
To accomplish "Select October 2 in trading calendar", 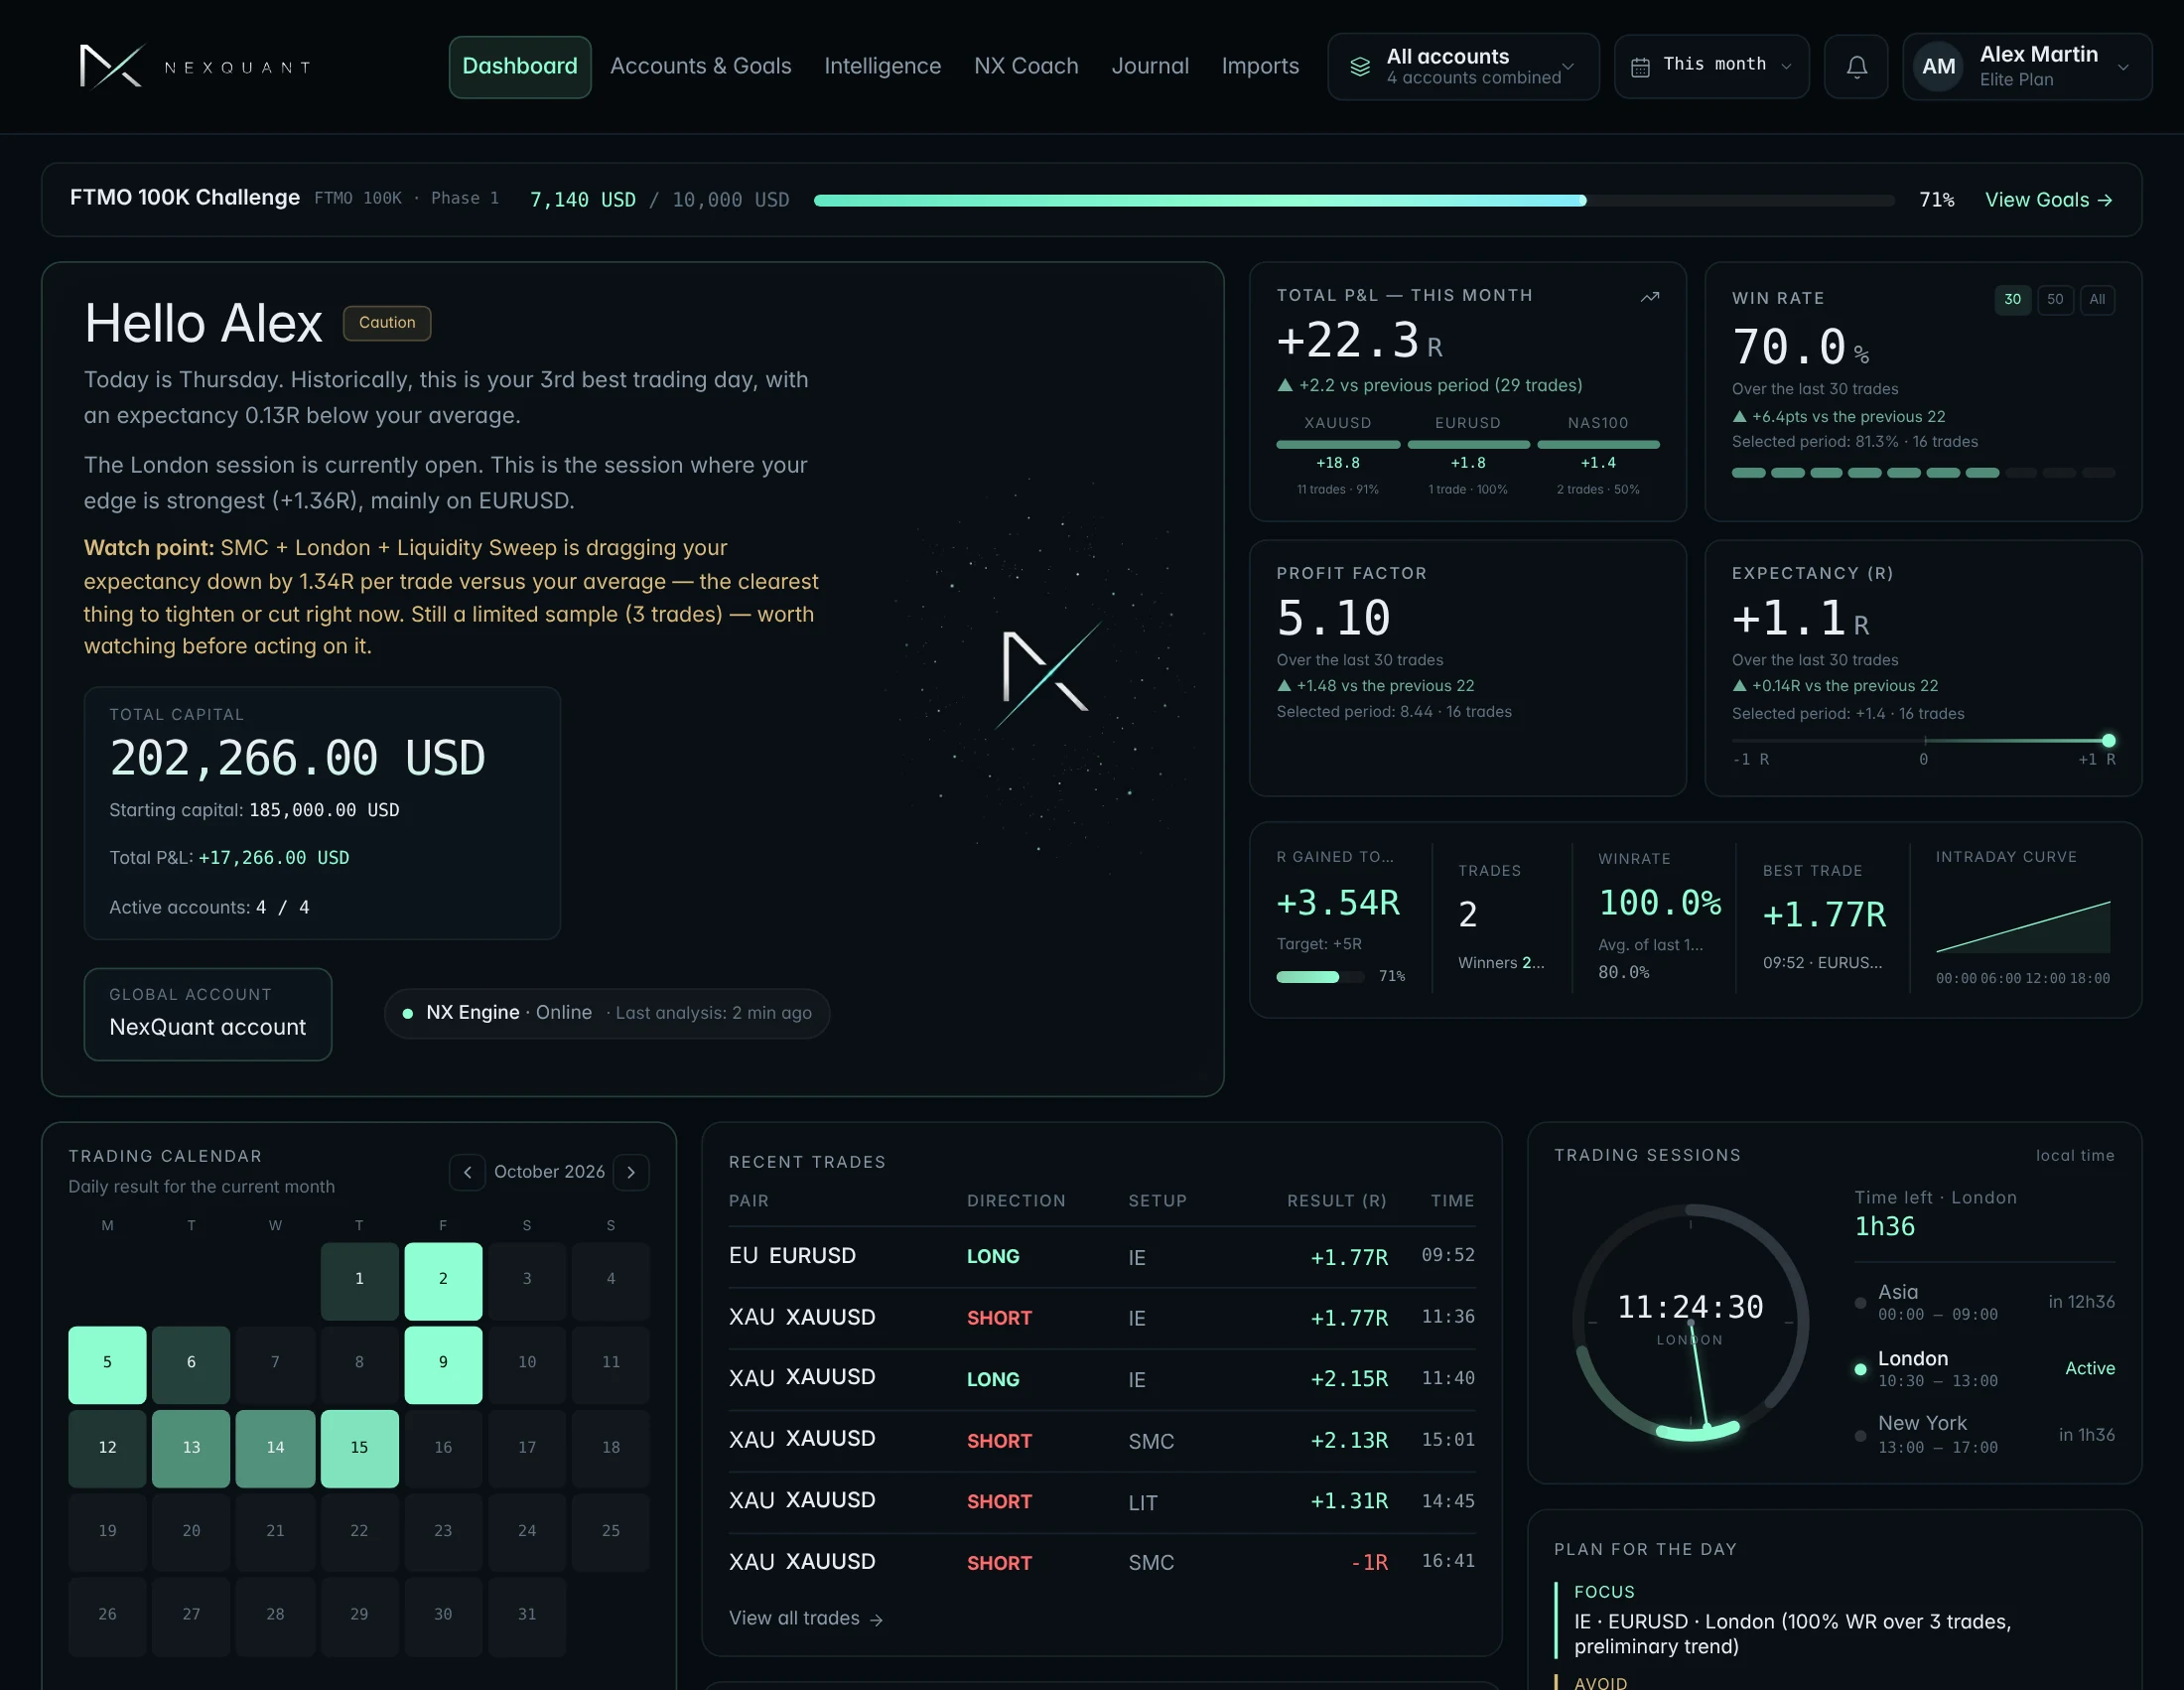I will [x=443, y=1281].
